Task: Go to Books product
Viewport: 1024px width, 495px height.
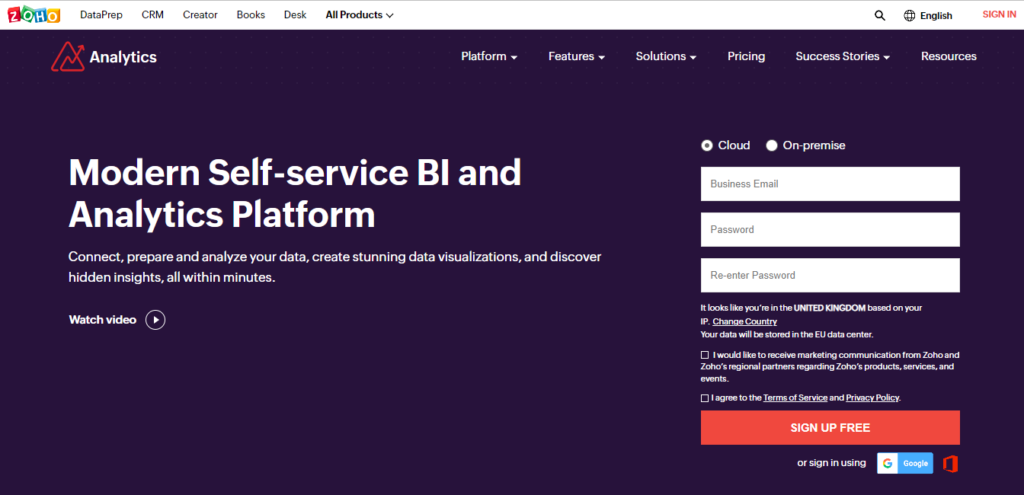Action: [x=251, y=15]
